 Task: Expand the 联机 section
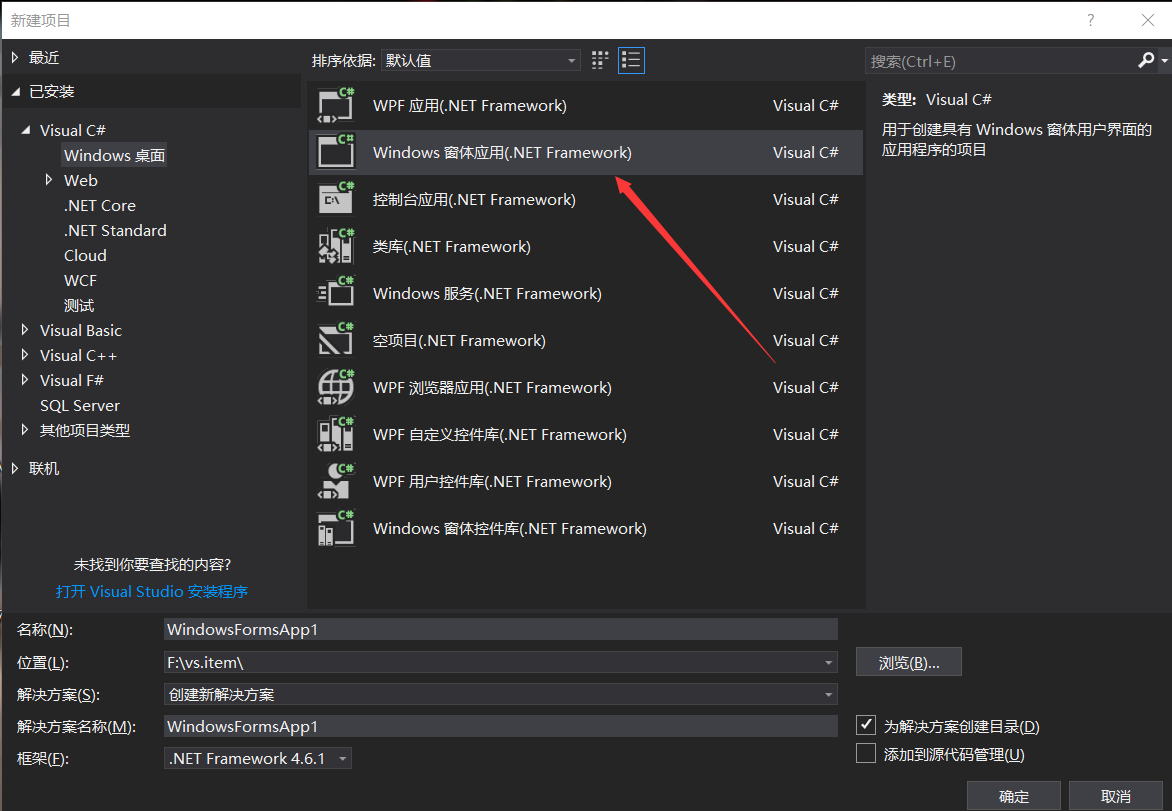coord(15,468)
